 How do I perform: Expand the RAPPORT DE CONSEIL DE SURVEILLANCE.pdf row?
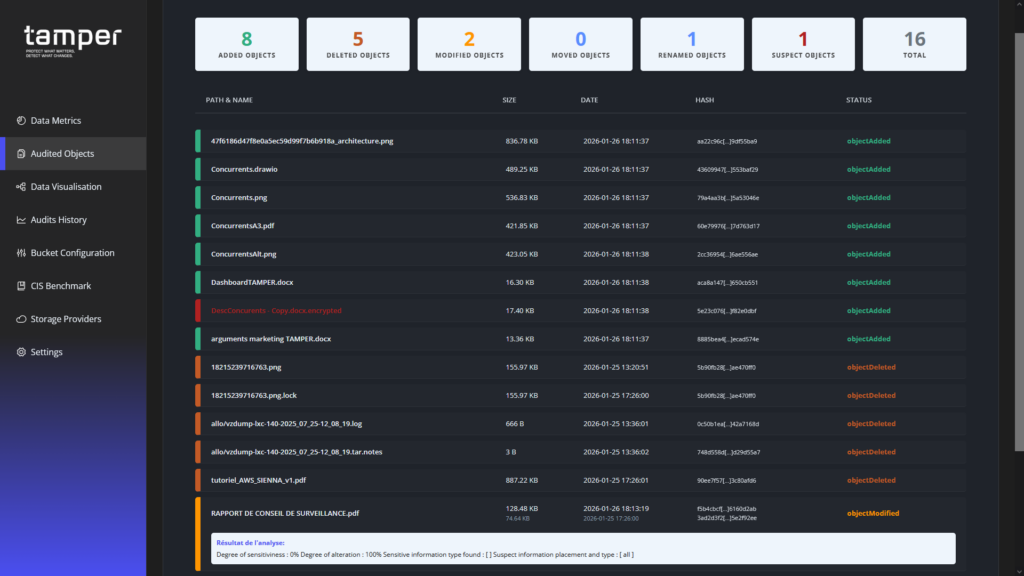[285, 513]
